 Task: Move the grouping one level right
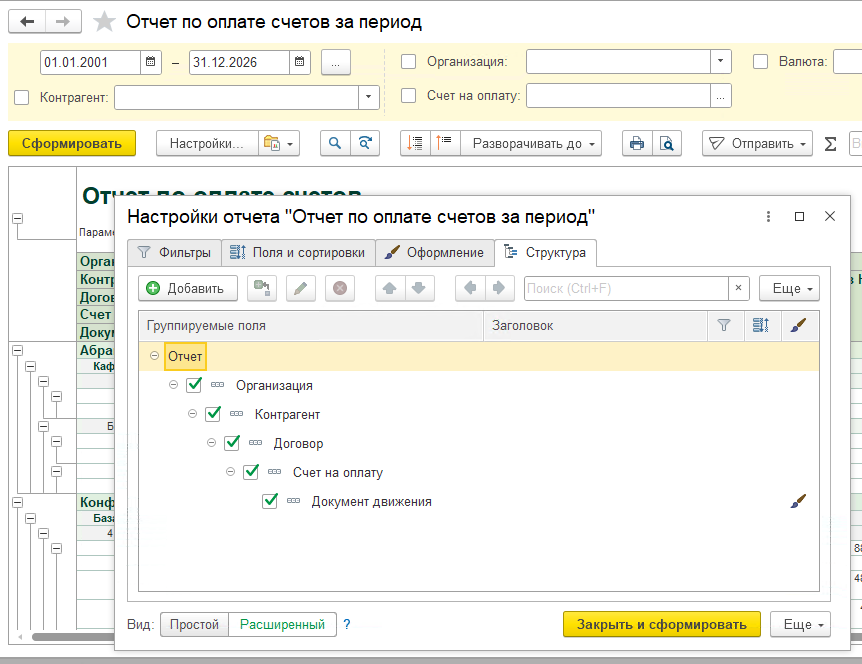pyautogui.click(x=500, y=289)
